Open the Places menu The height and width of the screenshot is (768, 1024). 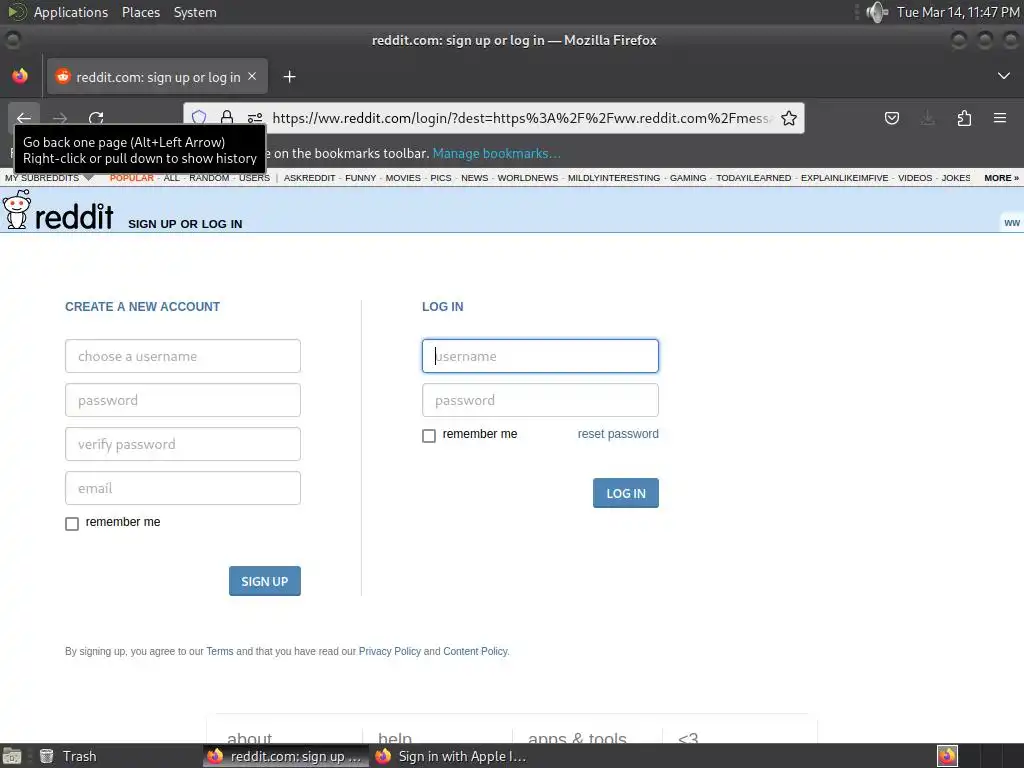[141, 12]
